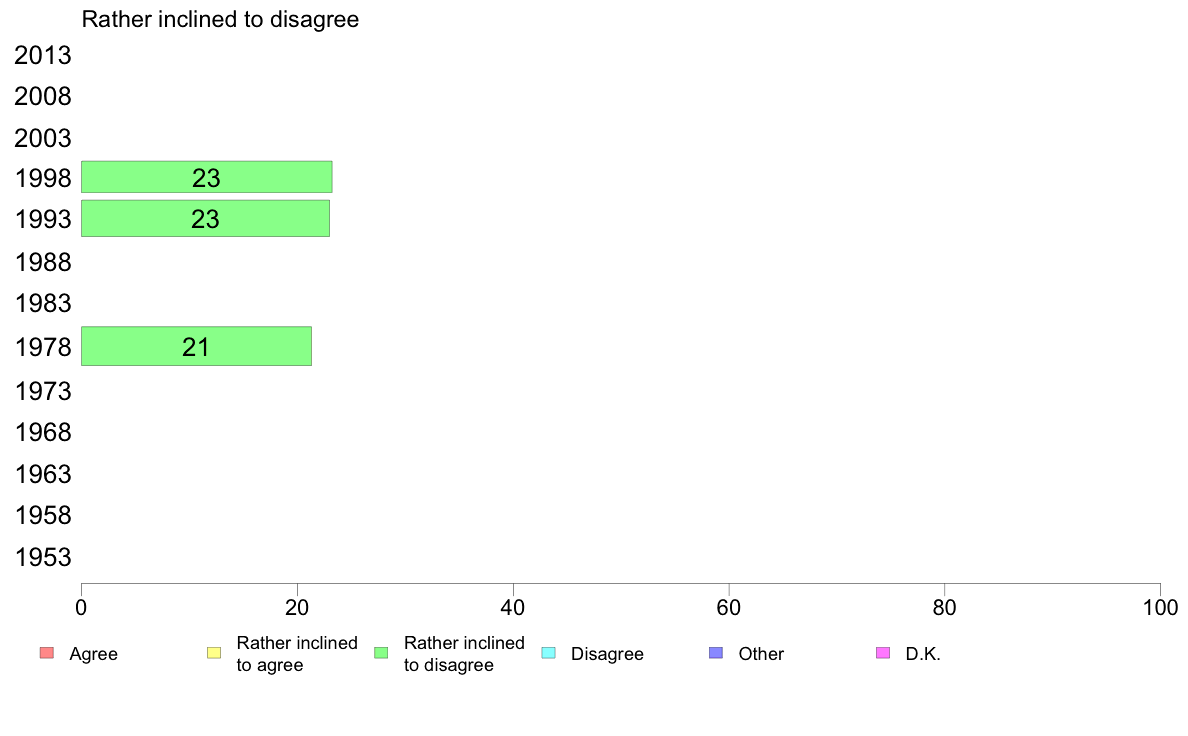The width and height of the screenshot is (1188, 736).
Task: Click the 1953 year label
Action: tap(42, 558)
